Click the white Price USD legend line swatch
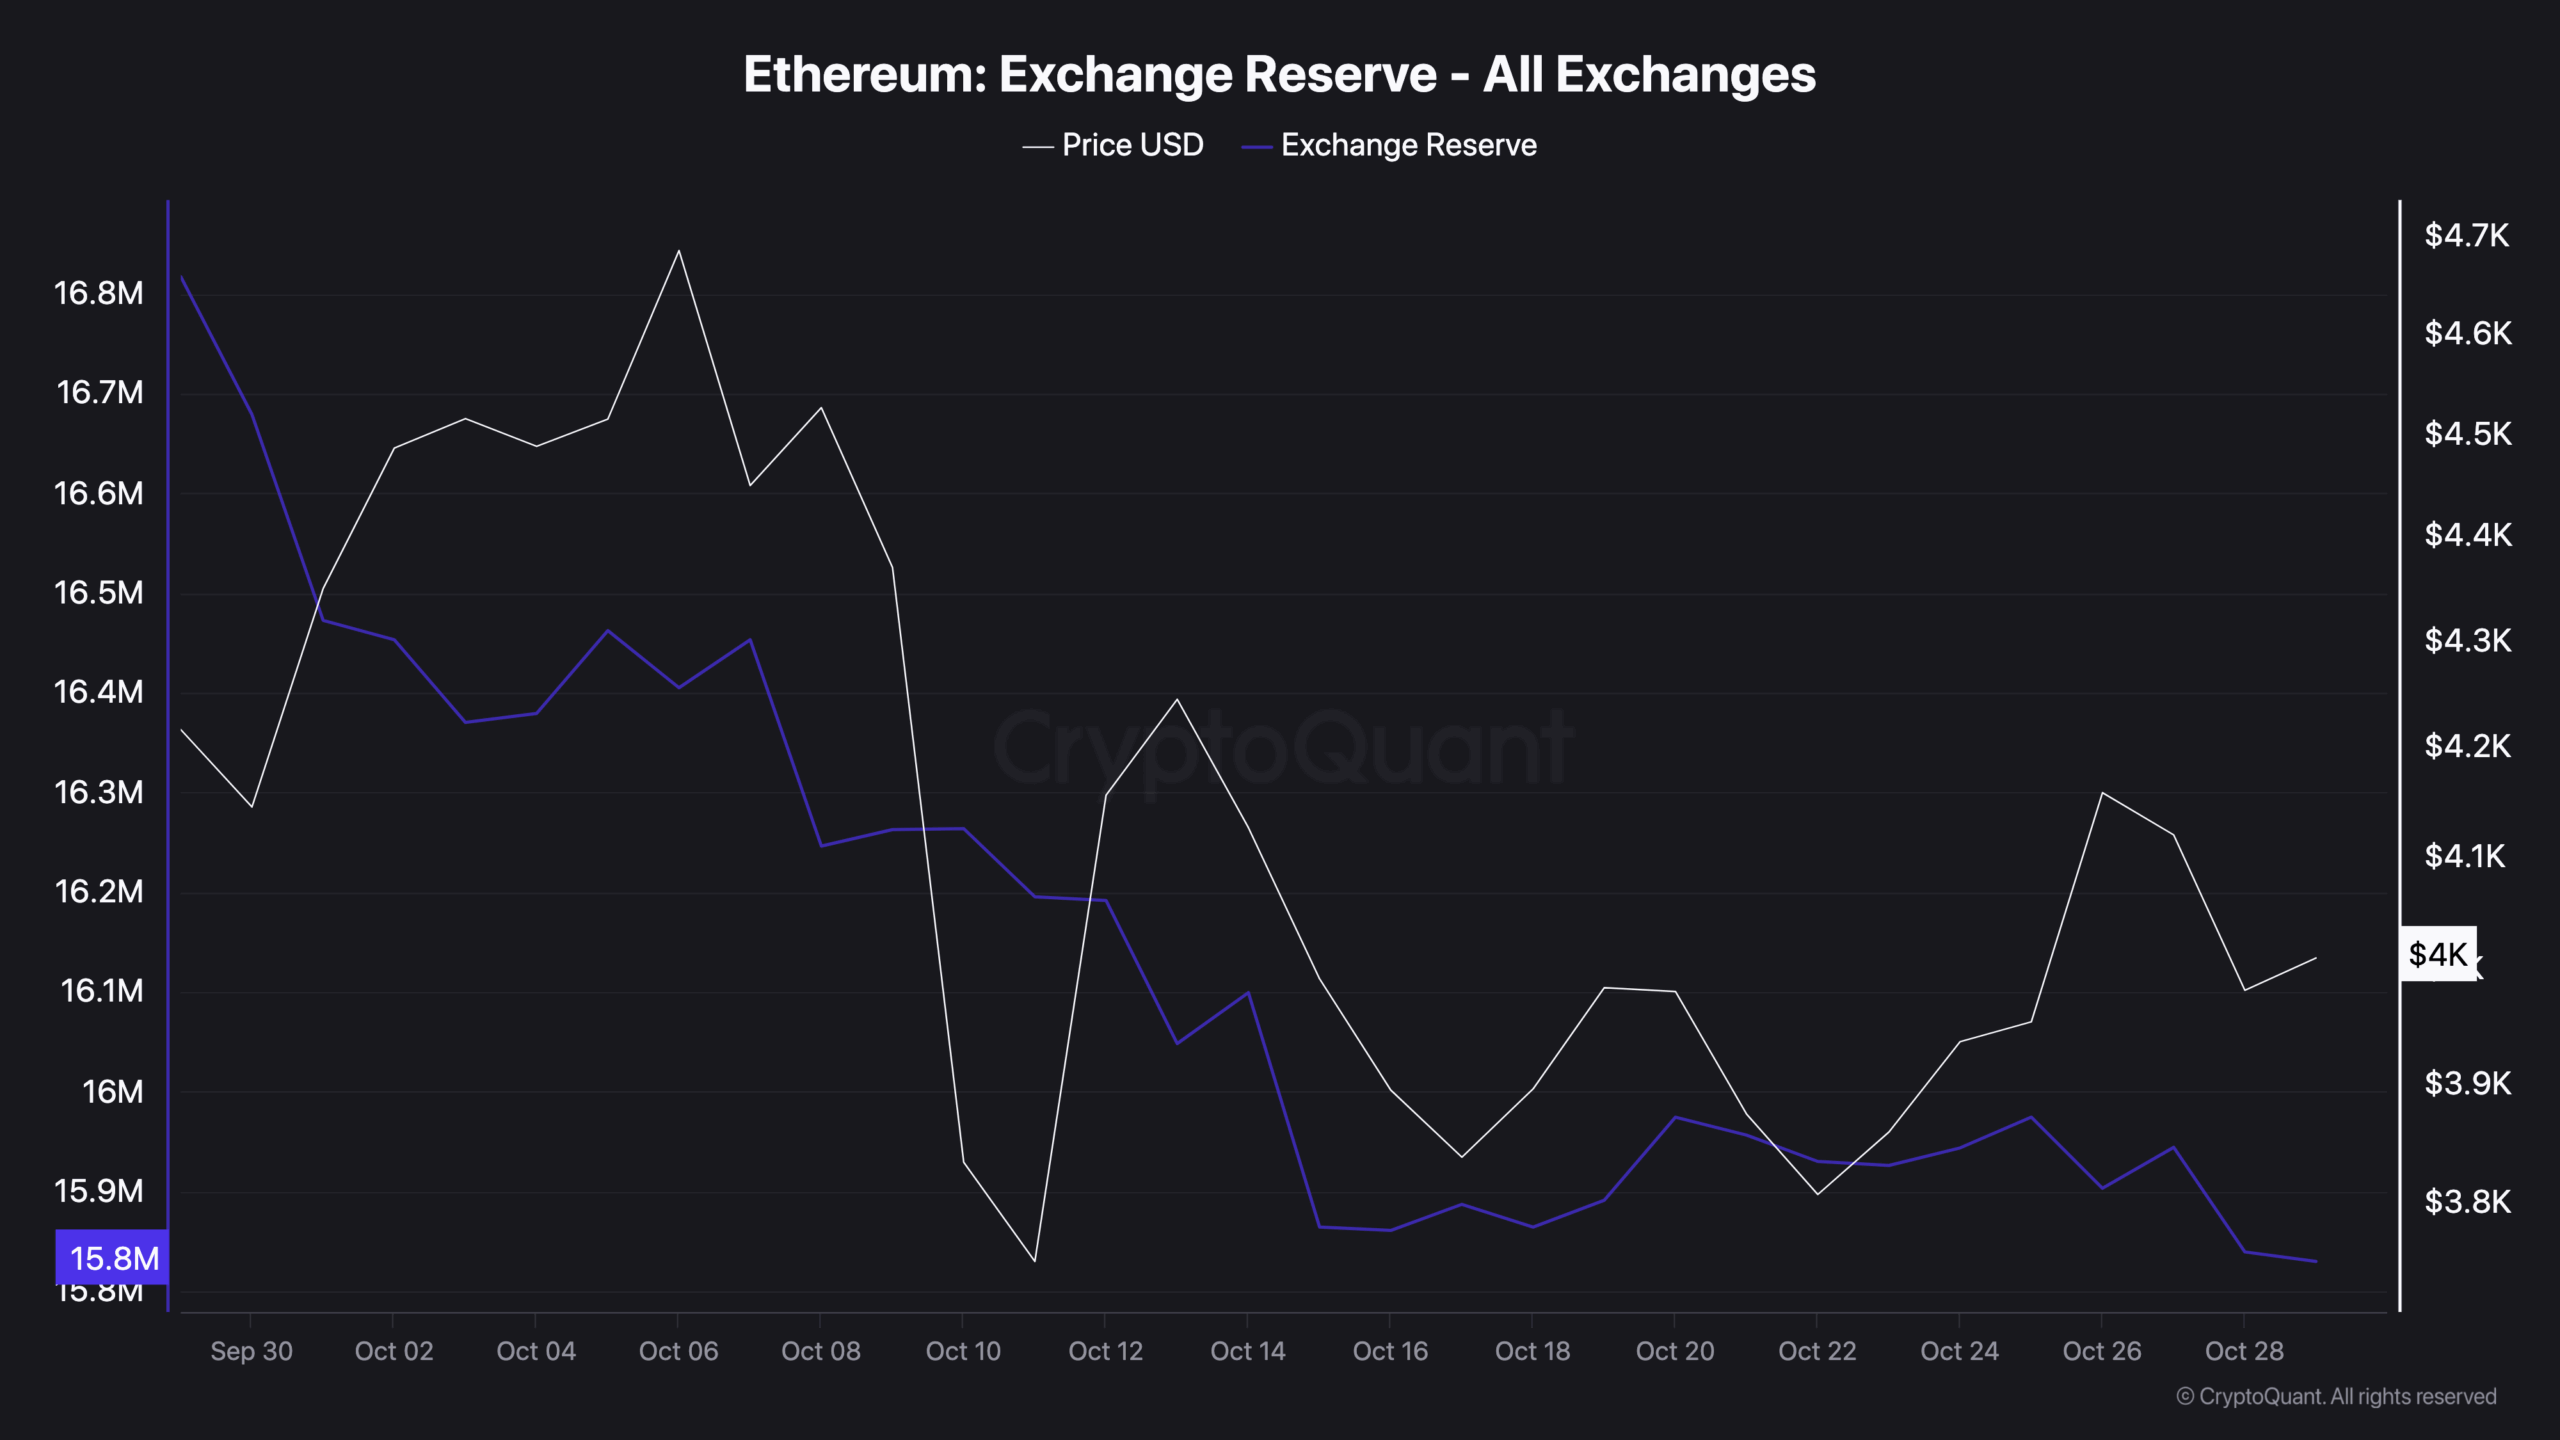The width and height of the screenshot is (2560, 1440). [x=1038, y=147]
